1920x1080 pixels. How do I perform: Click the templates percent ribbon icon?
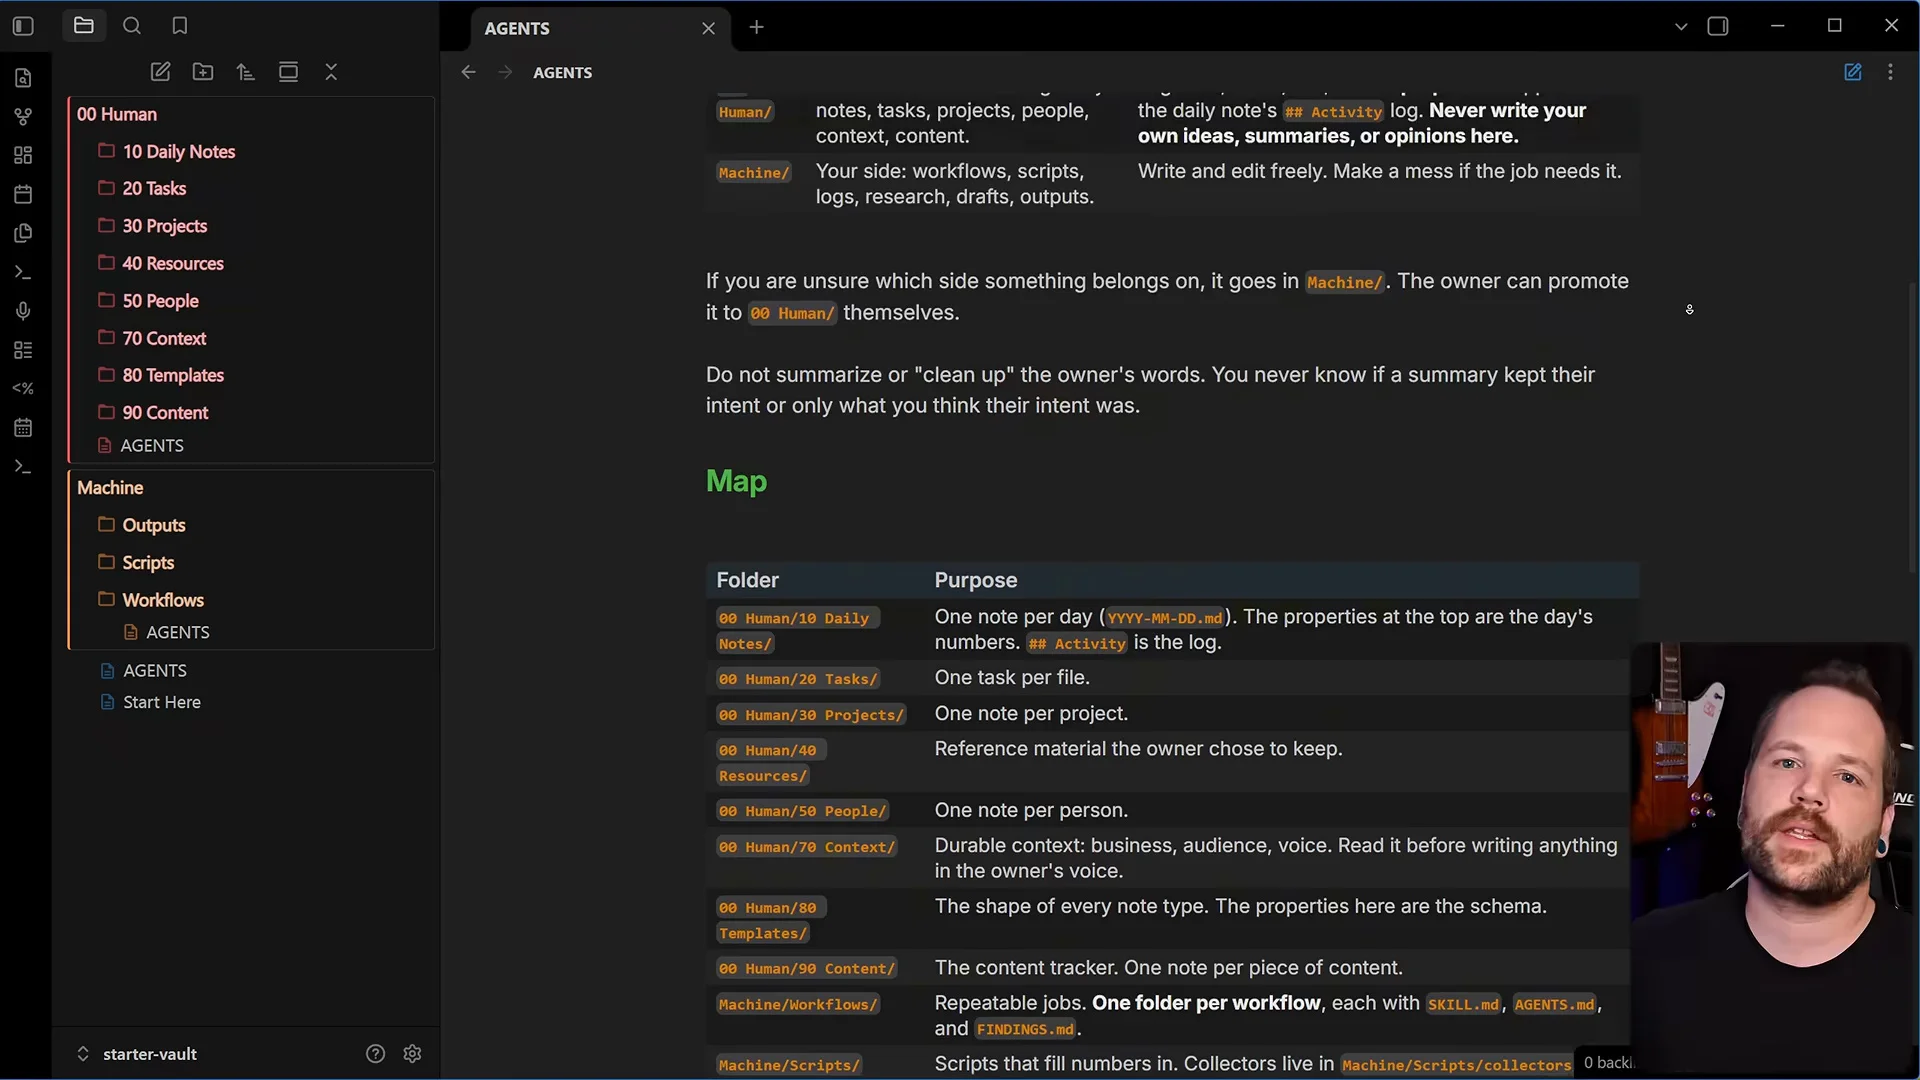pos(23,389)
